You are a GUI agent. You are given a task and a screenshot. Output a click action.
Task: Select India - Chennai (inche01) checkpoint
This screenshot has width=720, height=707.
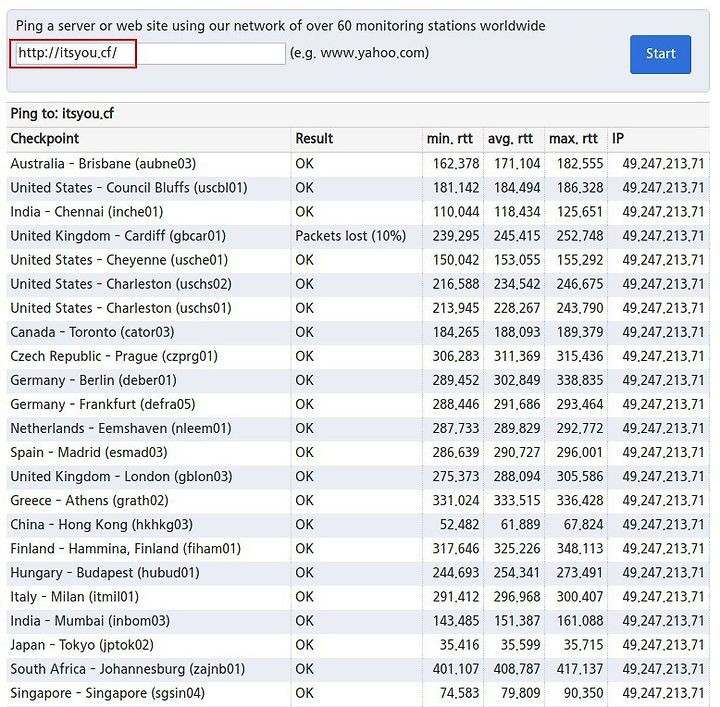pos(87,212)
